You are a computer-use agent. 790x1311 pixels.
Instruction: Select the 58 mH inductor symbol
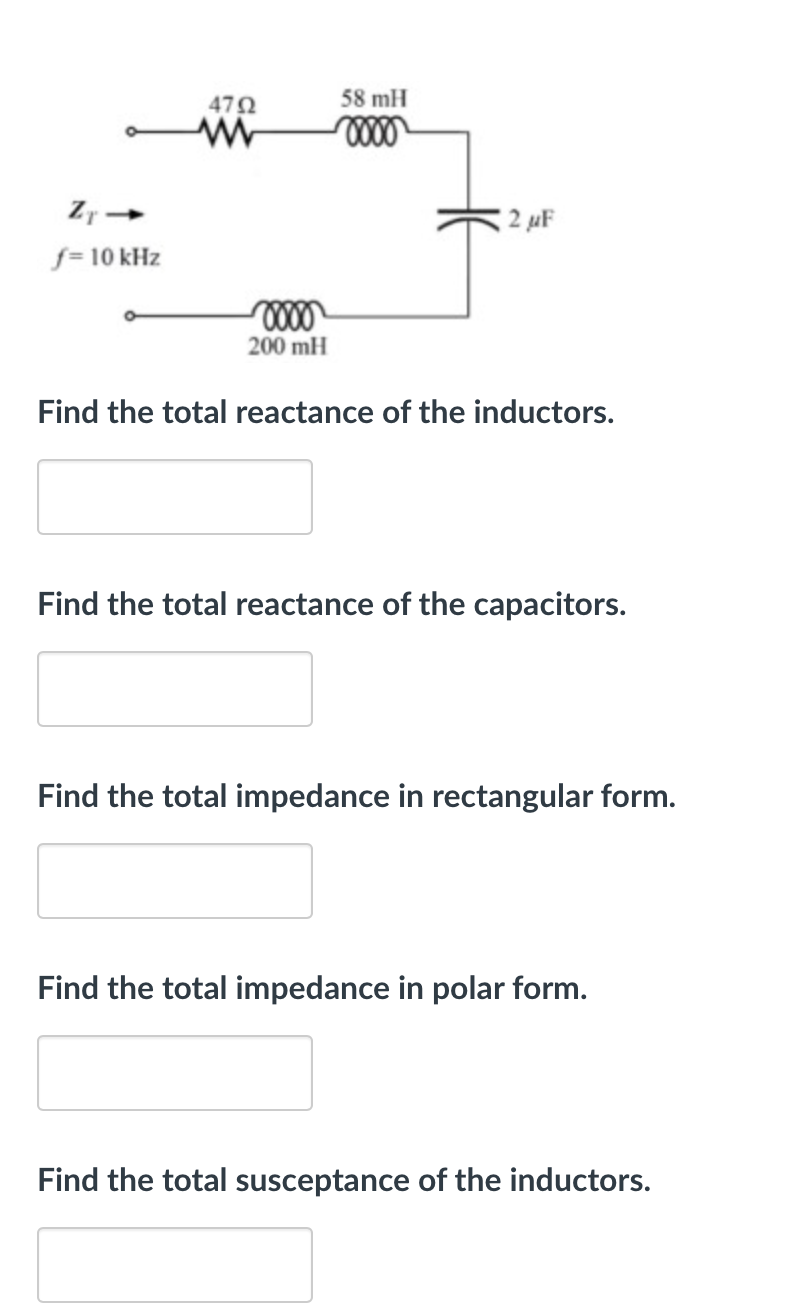[x=372, y=128]
